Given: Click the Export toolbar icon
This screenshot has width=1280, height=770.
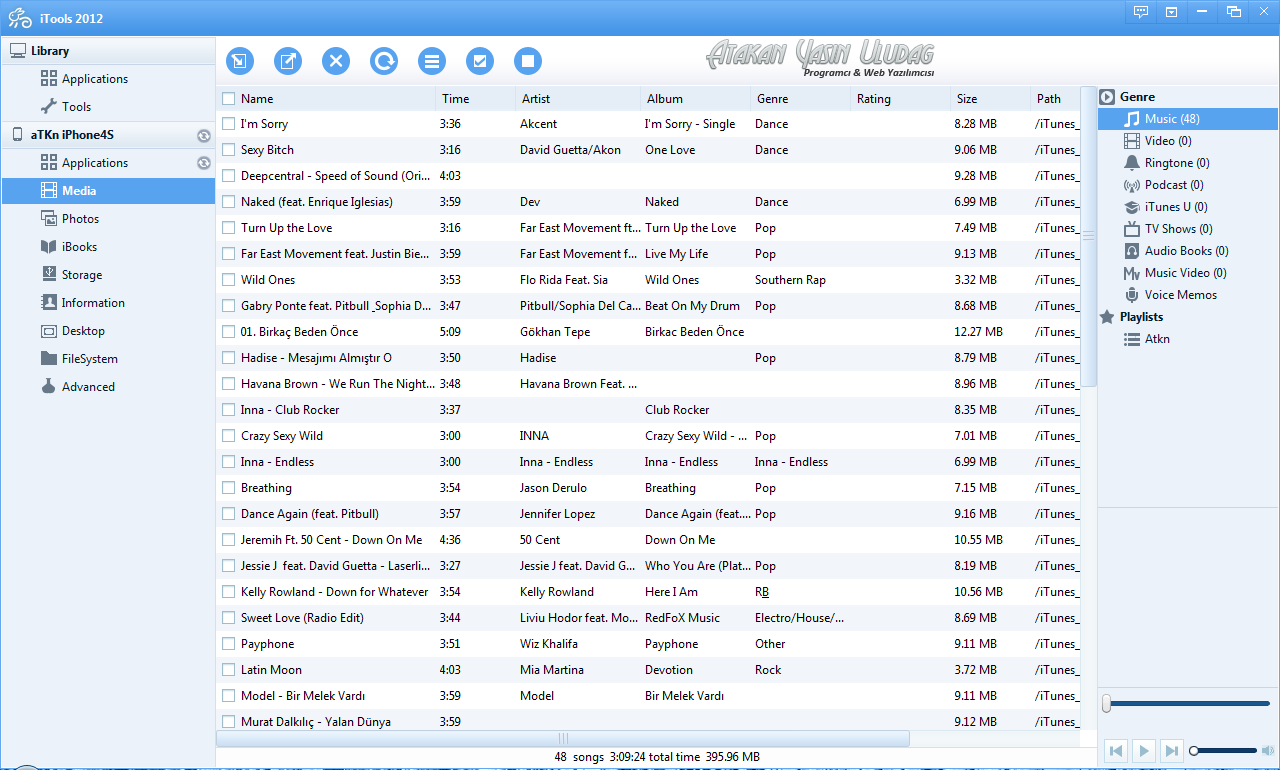Looking at the screenshot, I should click(288, 61).
